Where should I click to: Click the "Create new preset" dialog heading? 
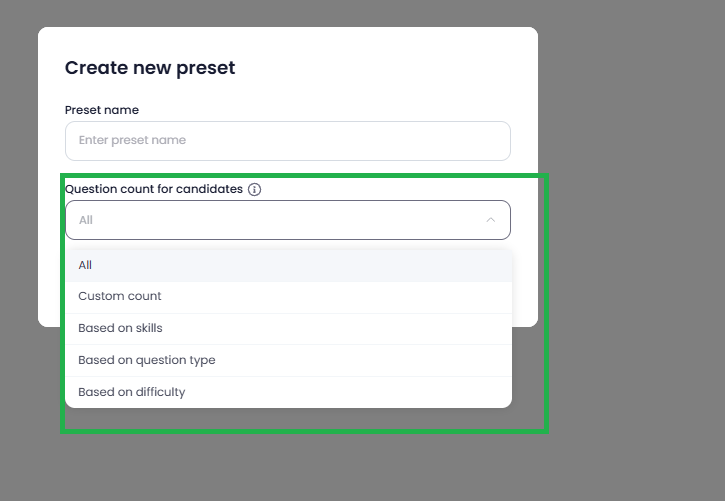[x=150, y=68]
